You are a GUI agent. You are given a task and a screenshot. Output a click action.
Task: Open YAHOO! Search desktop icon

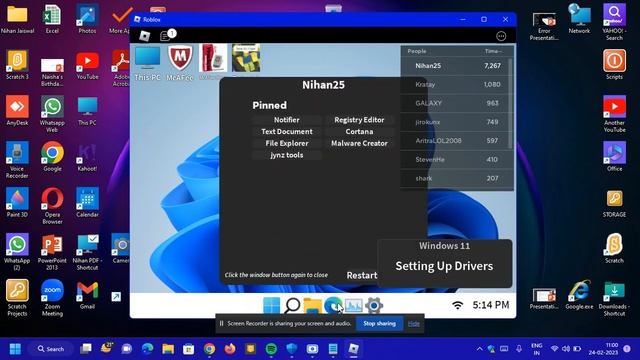coord(614,22)
